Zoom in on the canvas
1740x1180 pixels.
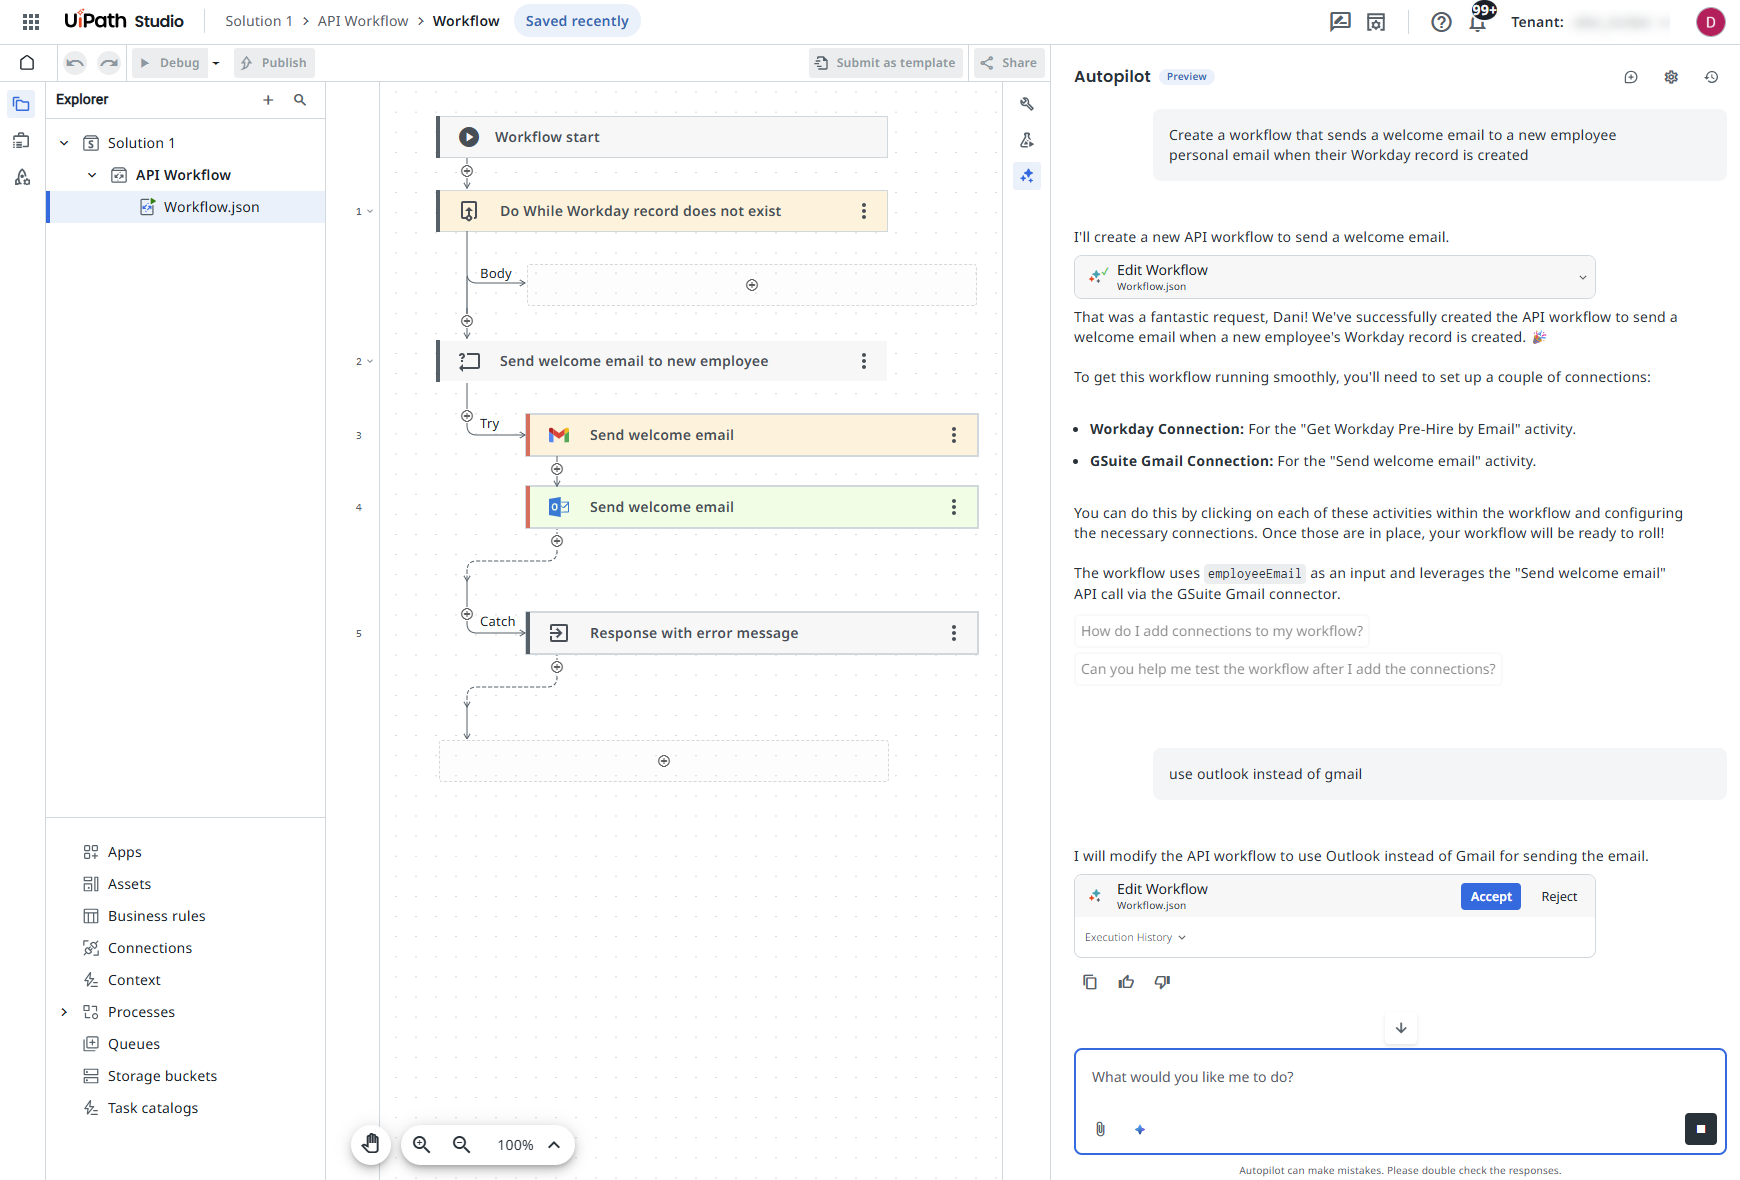[x=422, y=1145]
